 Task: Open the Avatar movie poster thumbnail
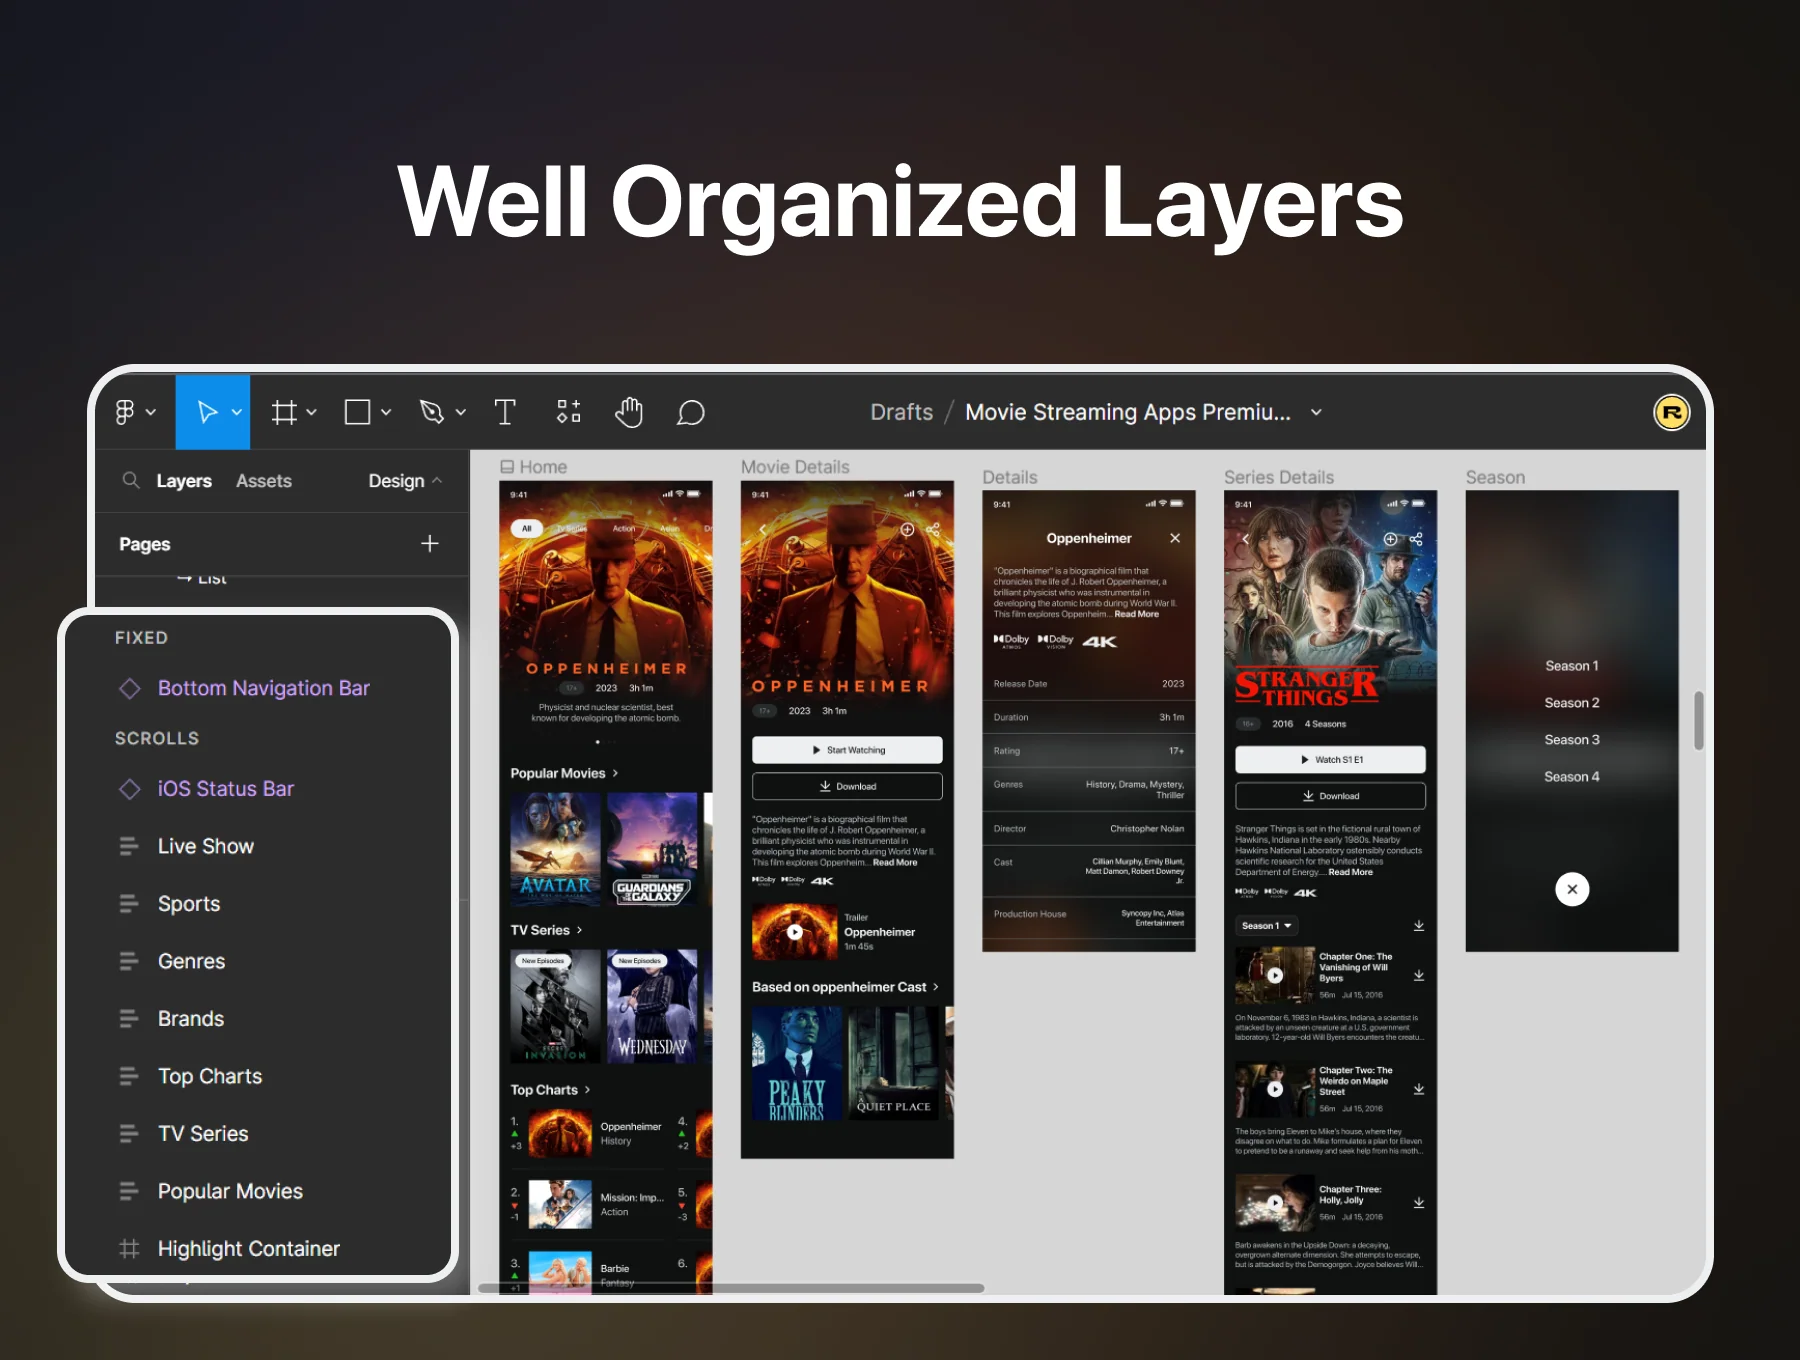[555, 850]
